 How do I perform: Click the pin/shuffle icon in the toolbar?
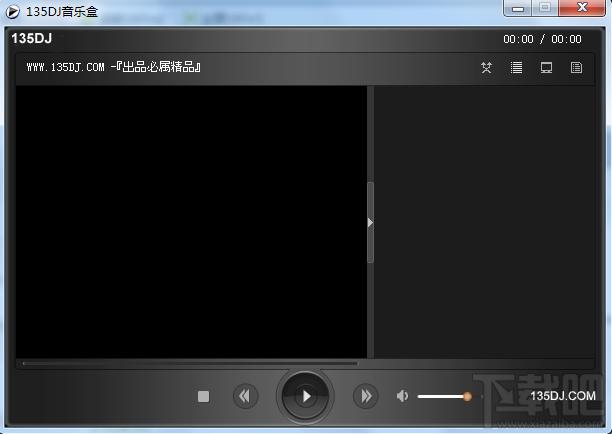pos(486,68)
